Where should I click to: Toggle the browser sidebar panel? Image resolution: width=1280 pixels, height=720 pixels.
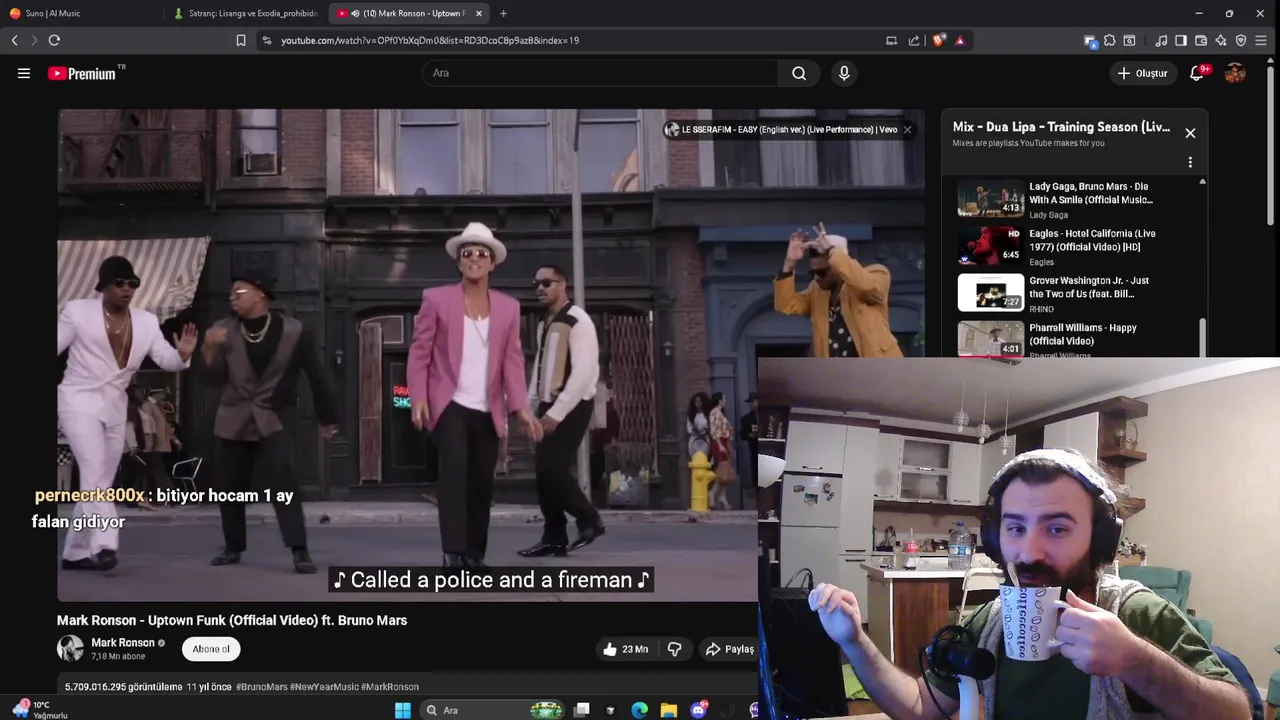coord(1181,40)
